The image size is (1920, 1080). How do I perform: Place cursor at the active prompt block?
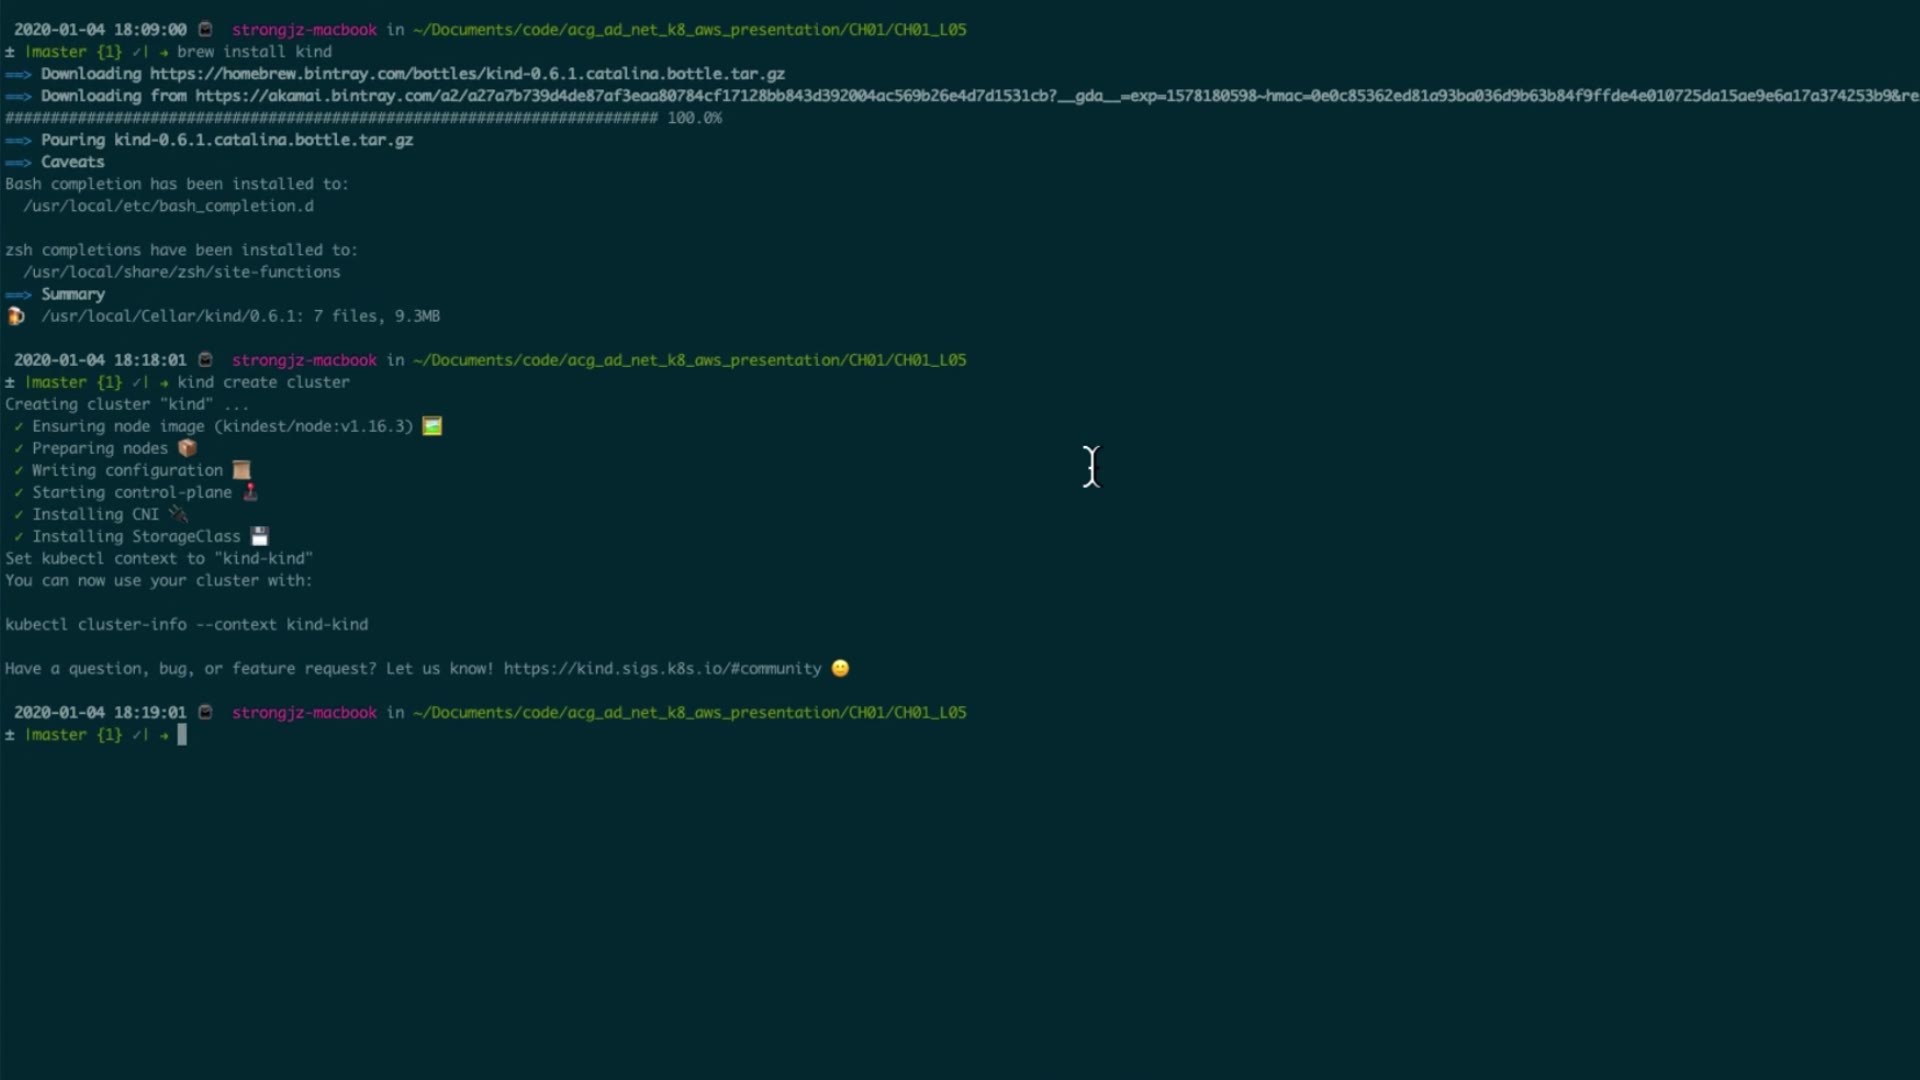[x=182, y=735]
